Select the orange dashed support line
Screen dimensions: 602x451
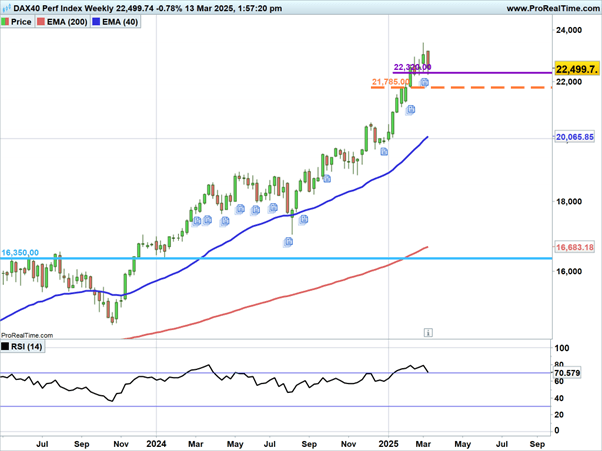coord(461,88)
